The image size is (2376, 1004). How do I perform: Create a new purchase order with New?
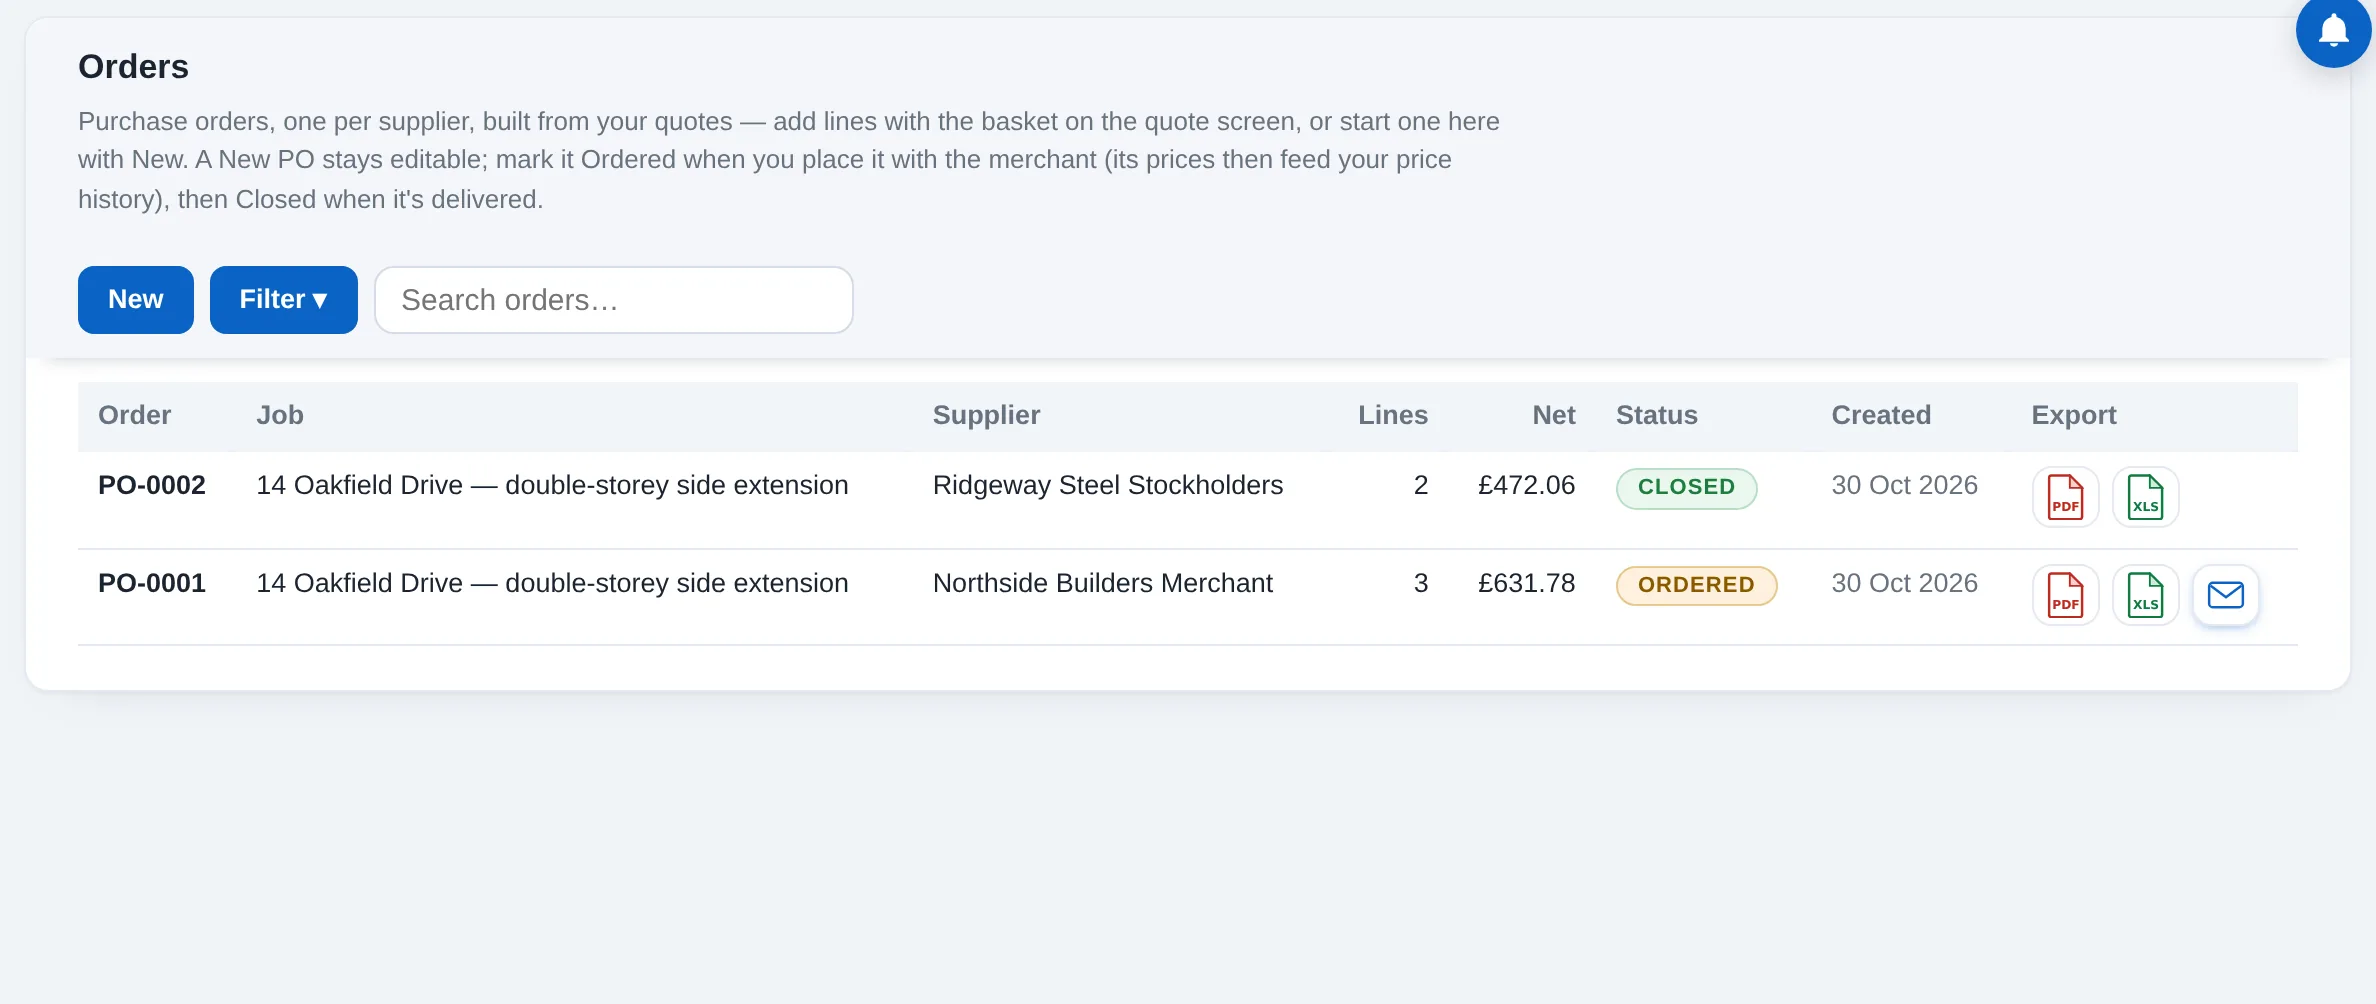click(136, 299)
